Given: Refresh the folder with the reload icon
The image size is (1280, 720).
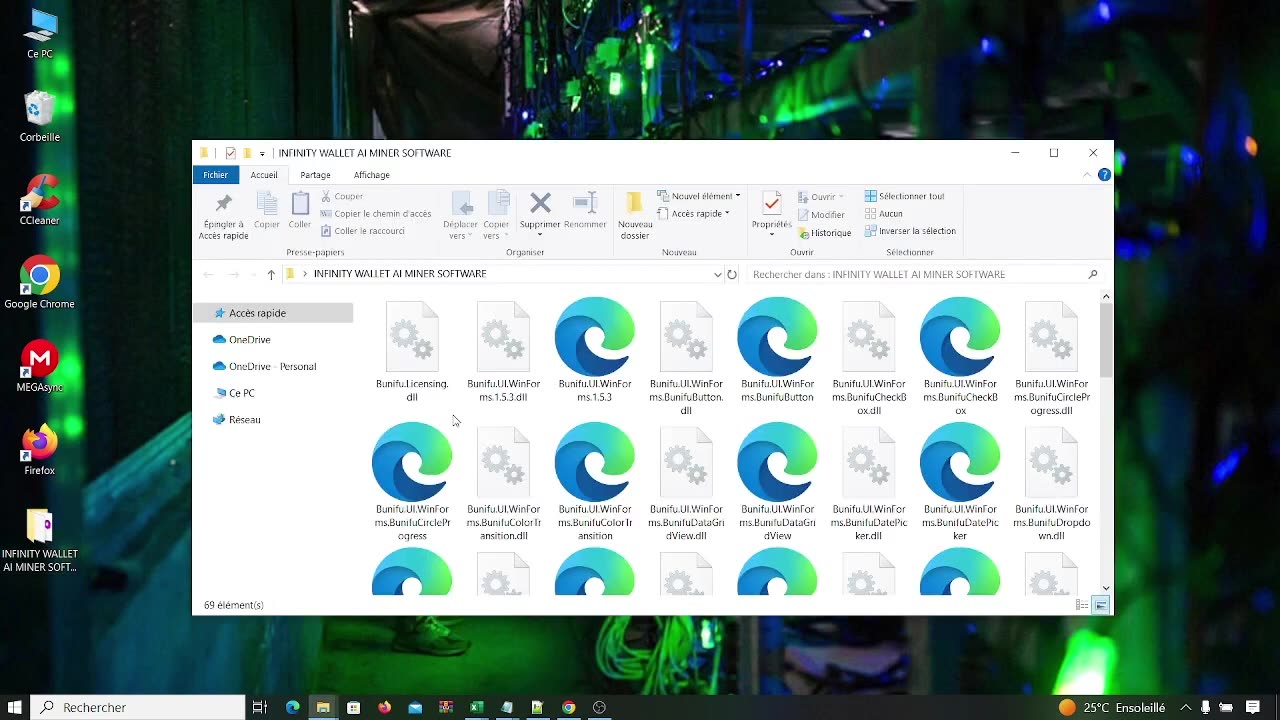Looking at the screenshot, I should [732, 274].
